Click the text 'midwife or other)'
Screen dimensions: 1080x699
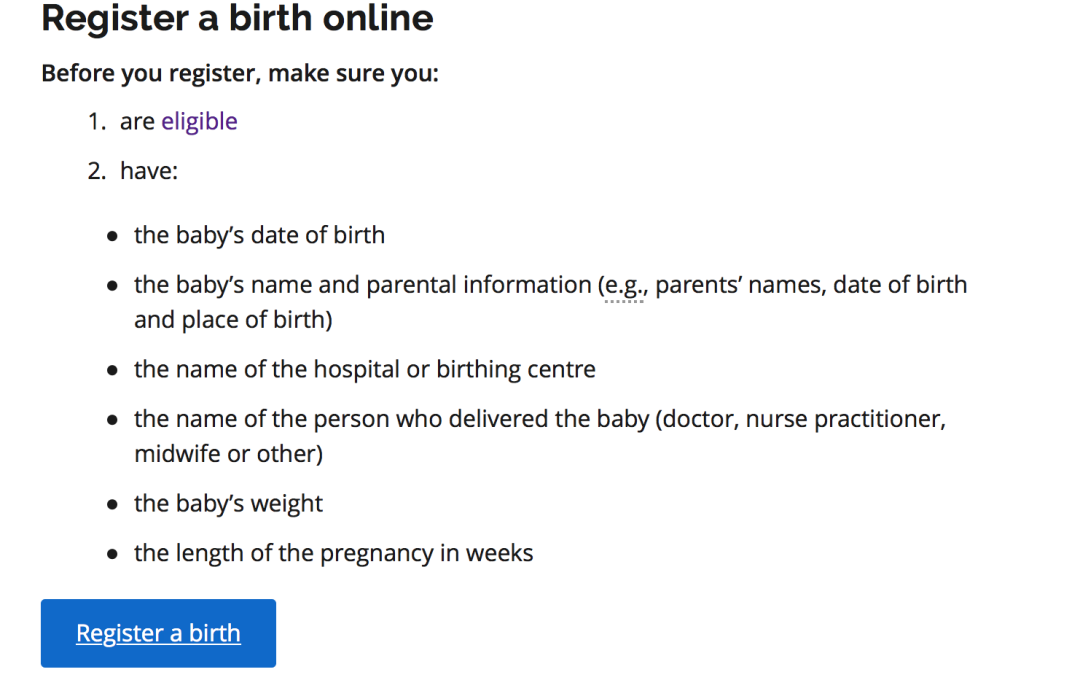(228, 454)
